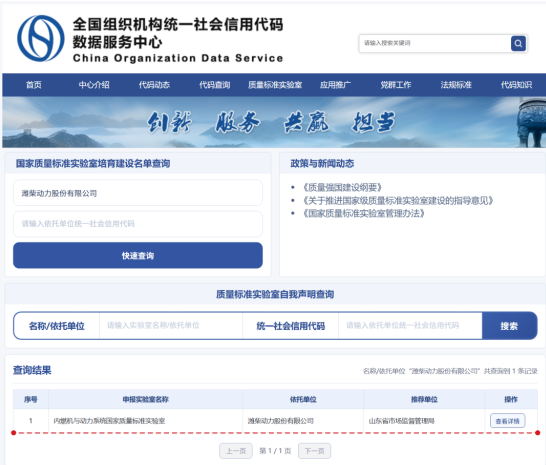Open the 中心介绍 menu item
The height and width of the screenshot is (465, 546).
click(x=94, y=85)
